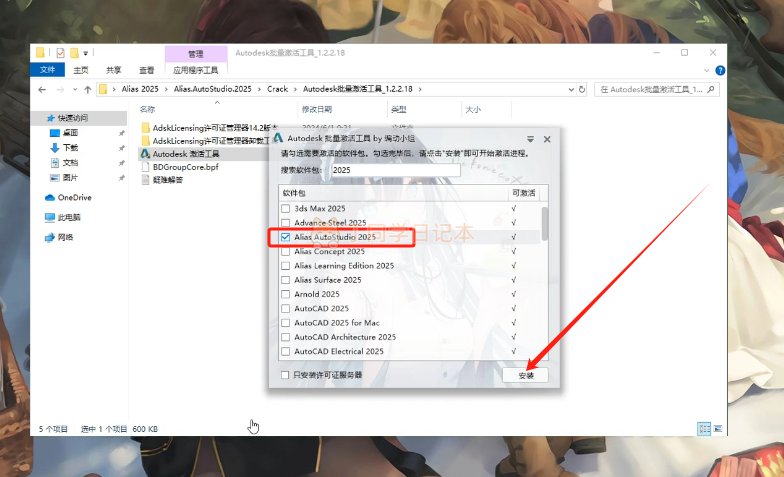
Task: Refresh the current folder view
Action: tap(582, 90)
